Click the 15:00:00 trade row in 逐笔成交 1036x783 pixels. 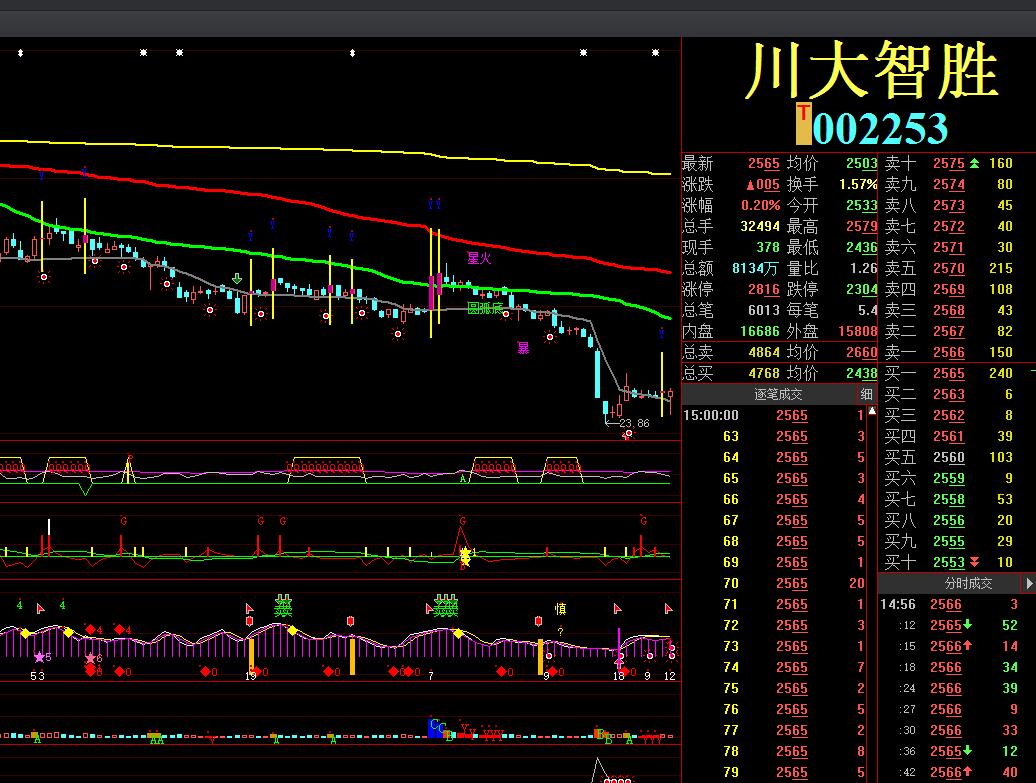click(774, 415)
